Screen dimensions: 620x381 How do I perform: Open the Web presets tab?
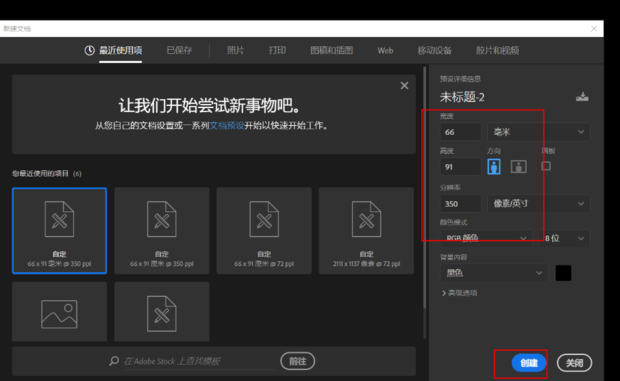385,51
